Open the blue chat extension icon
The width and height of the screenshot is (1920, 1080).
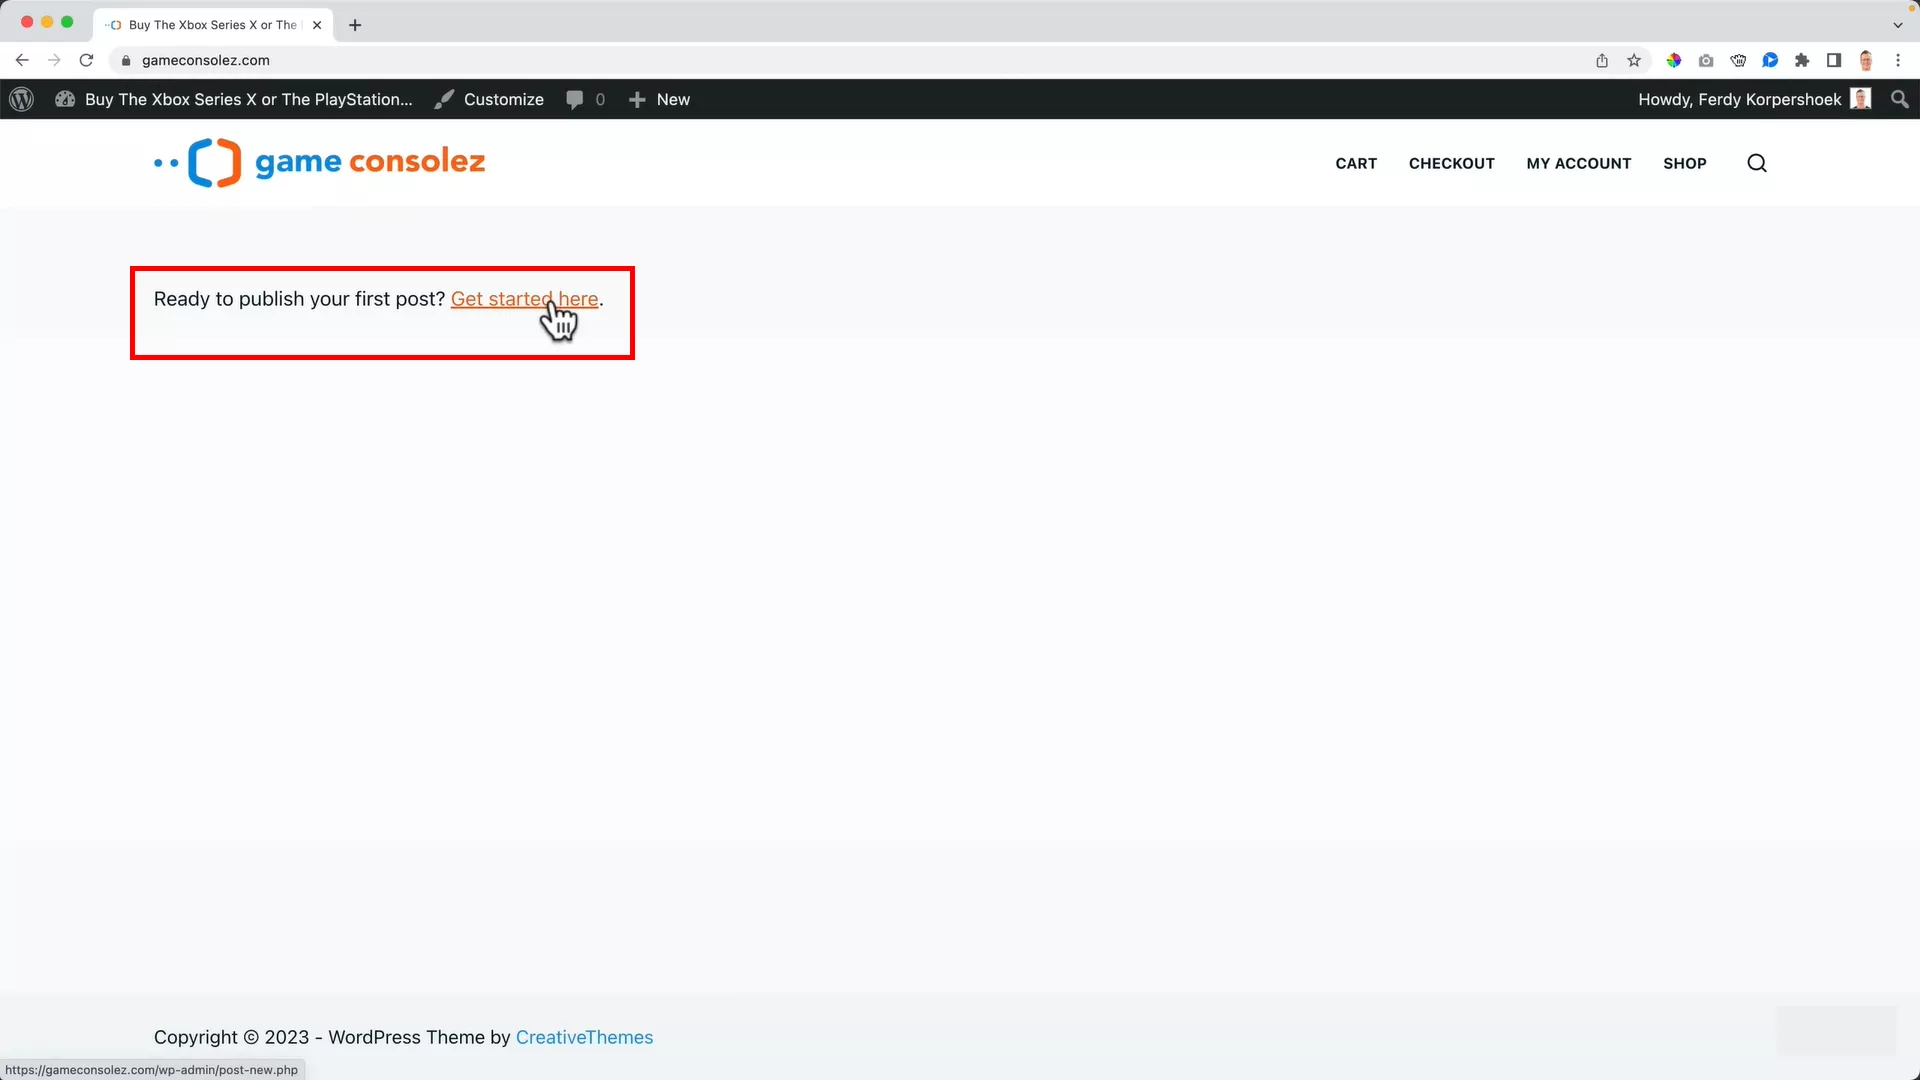1770,60
